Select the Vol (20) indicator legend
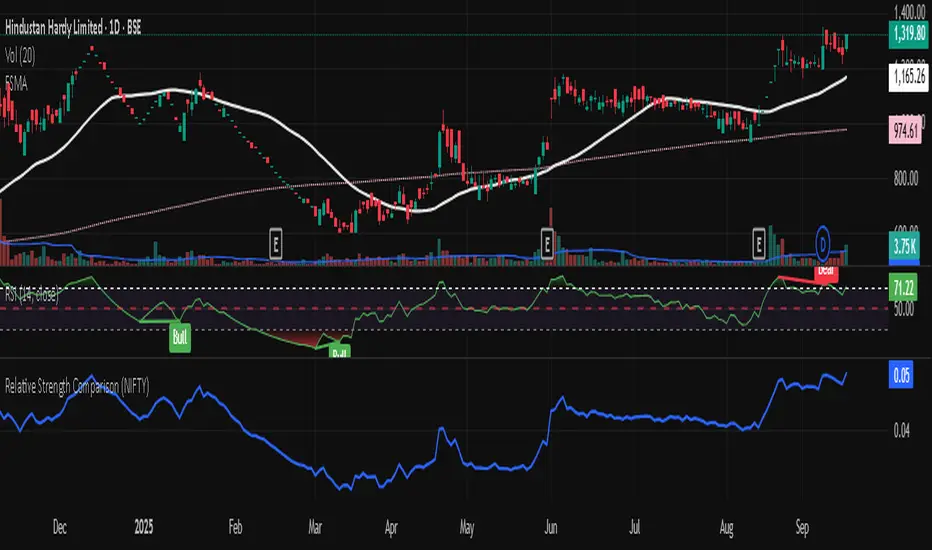 pos(20,56)
